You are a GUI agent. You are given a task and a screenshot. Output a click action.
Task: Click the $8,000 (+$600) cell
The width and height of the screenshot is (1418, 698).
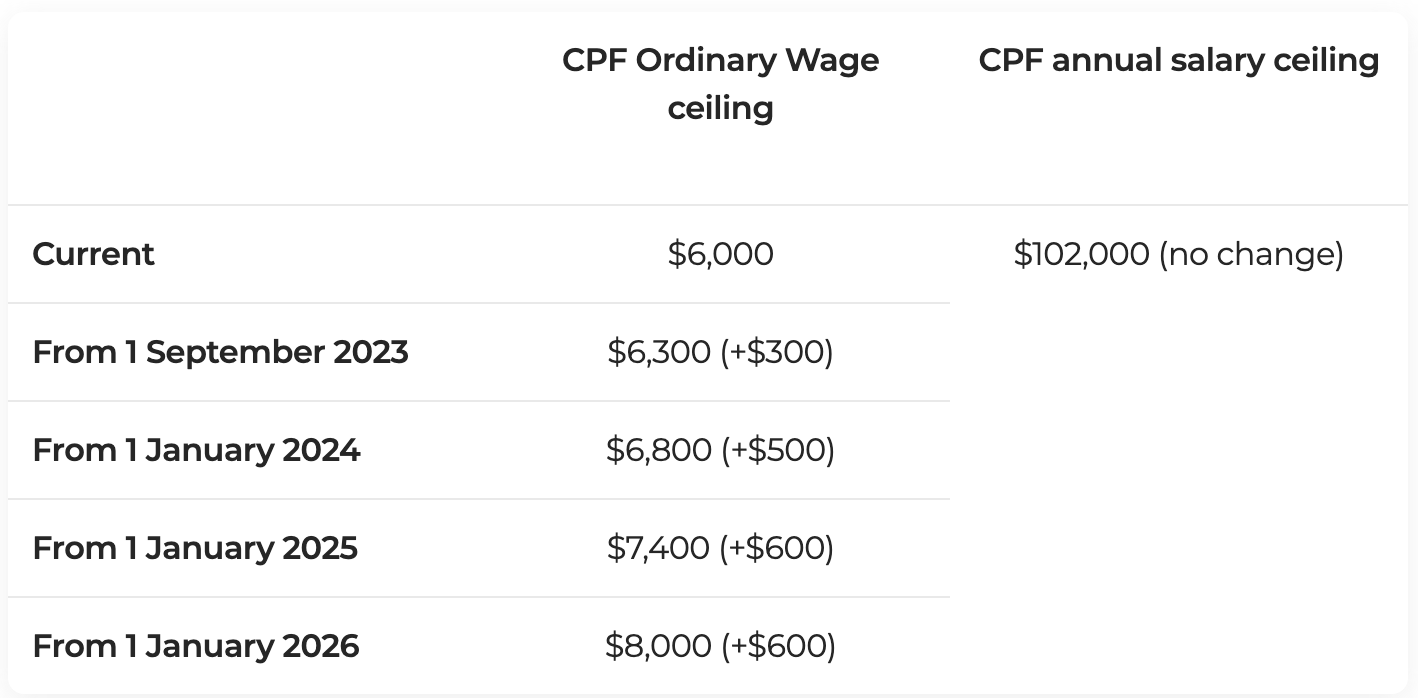coord(720,646)
